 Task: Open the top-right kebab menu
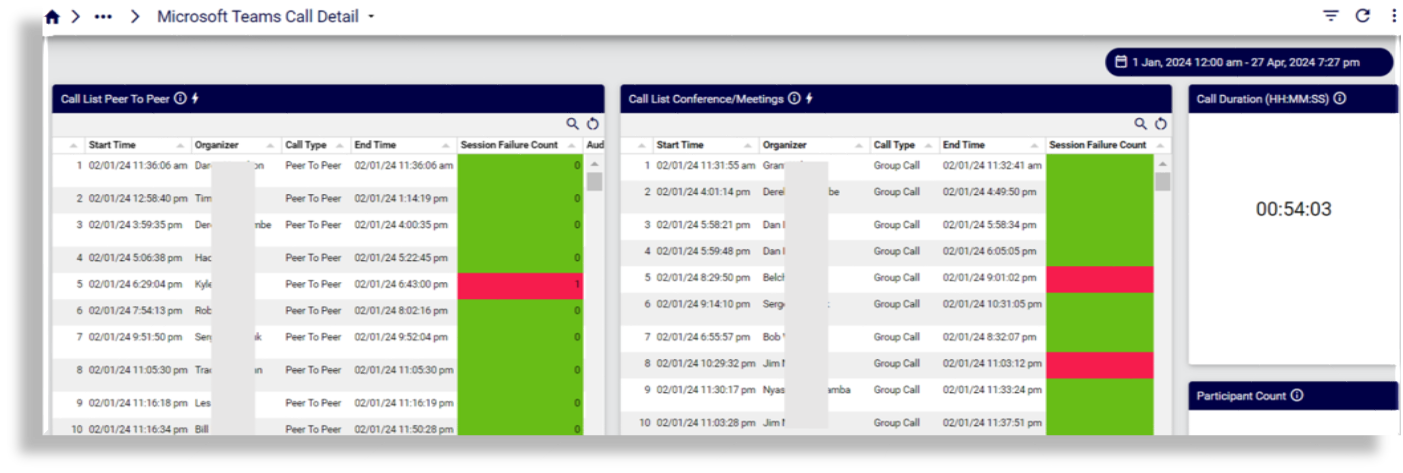[1393, 16]
